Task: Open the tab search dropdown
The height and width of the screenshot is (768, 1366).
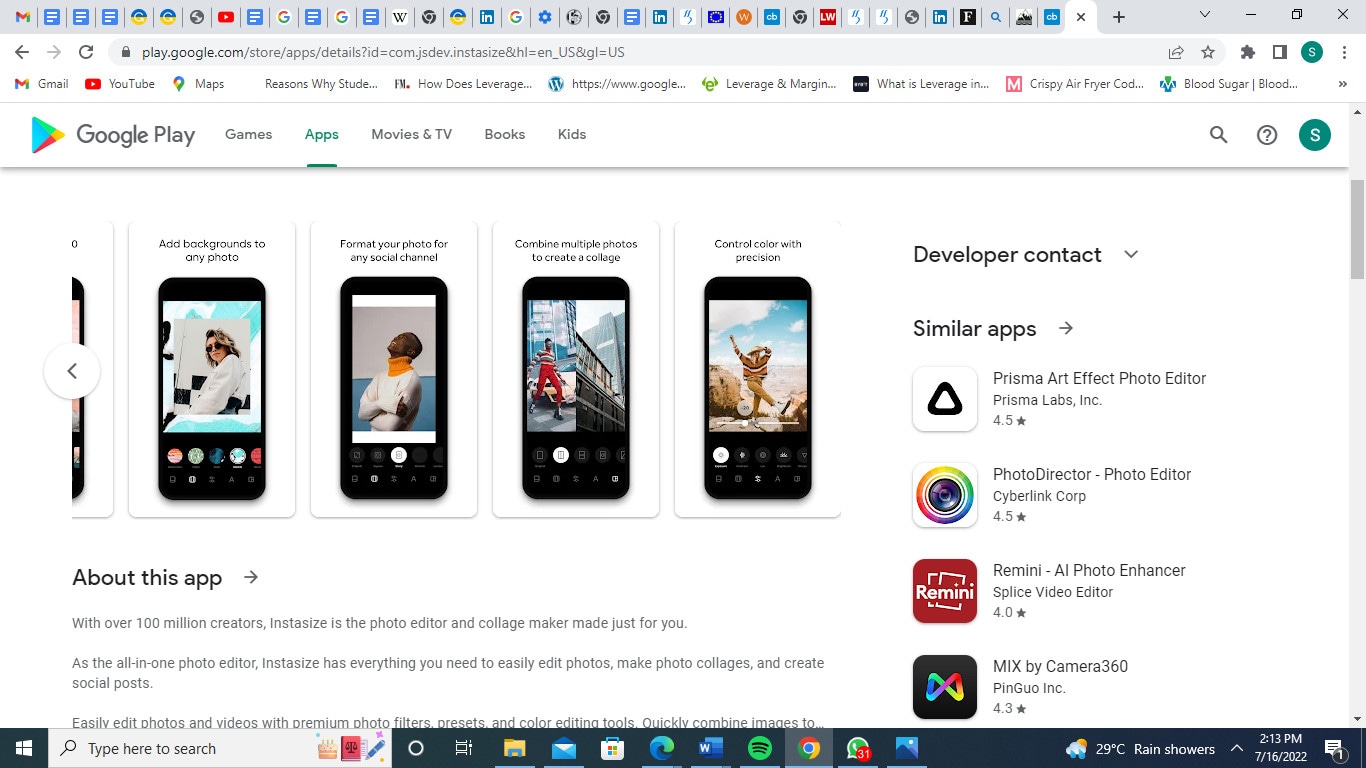Action: click(x=1205, y=15)
